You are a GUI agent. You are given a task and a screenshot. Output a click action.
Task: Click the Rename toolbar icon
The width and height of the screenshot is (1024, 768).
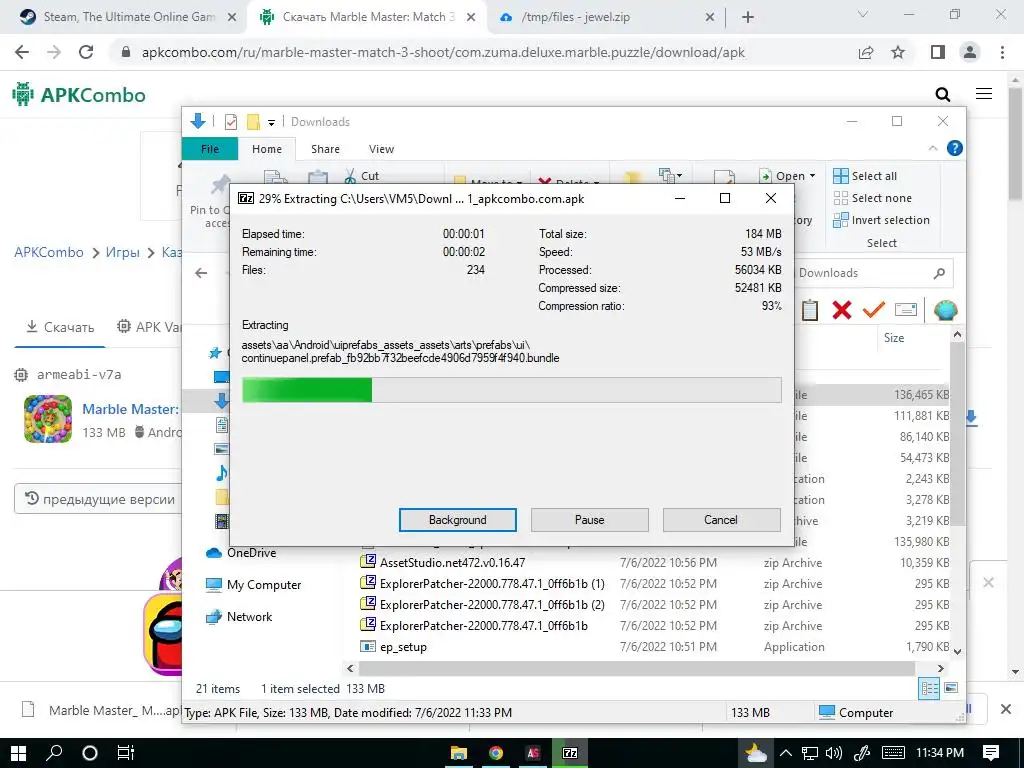coord(906,310)
